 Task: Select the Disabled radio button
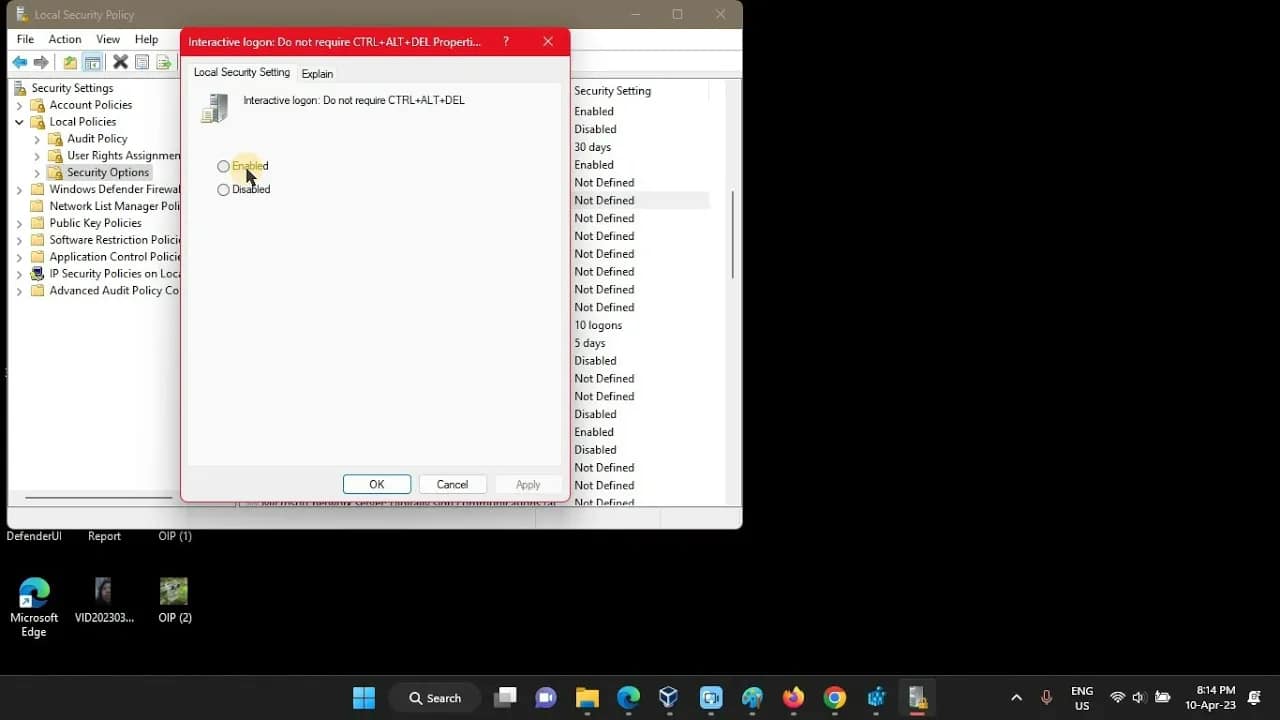[x=223, y=189]
